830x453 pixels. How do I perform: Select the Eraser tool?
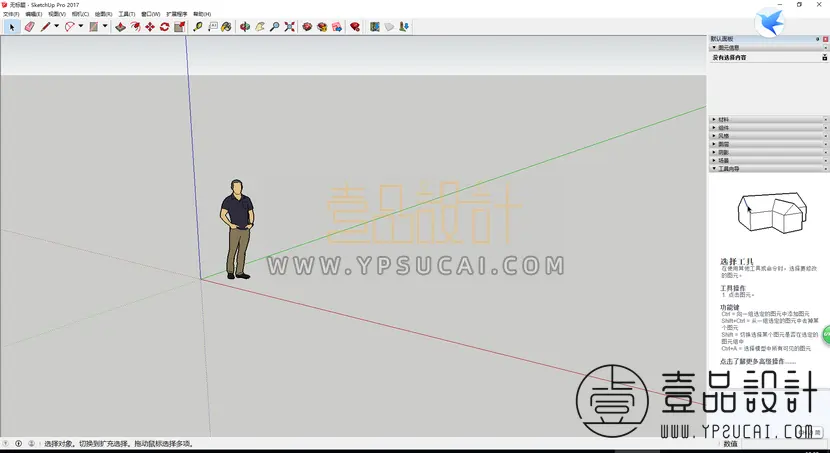click(x=30, y=26)
